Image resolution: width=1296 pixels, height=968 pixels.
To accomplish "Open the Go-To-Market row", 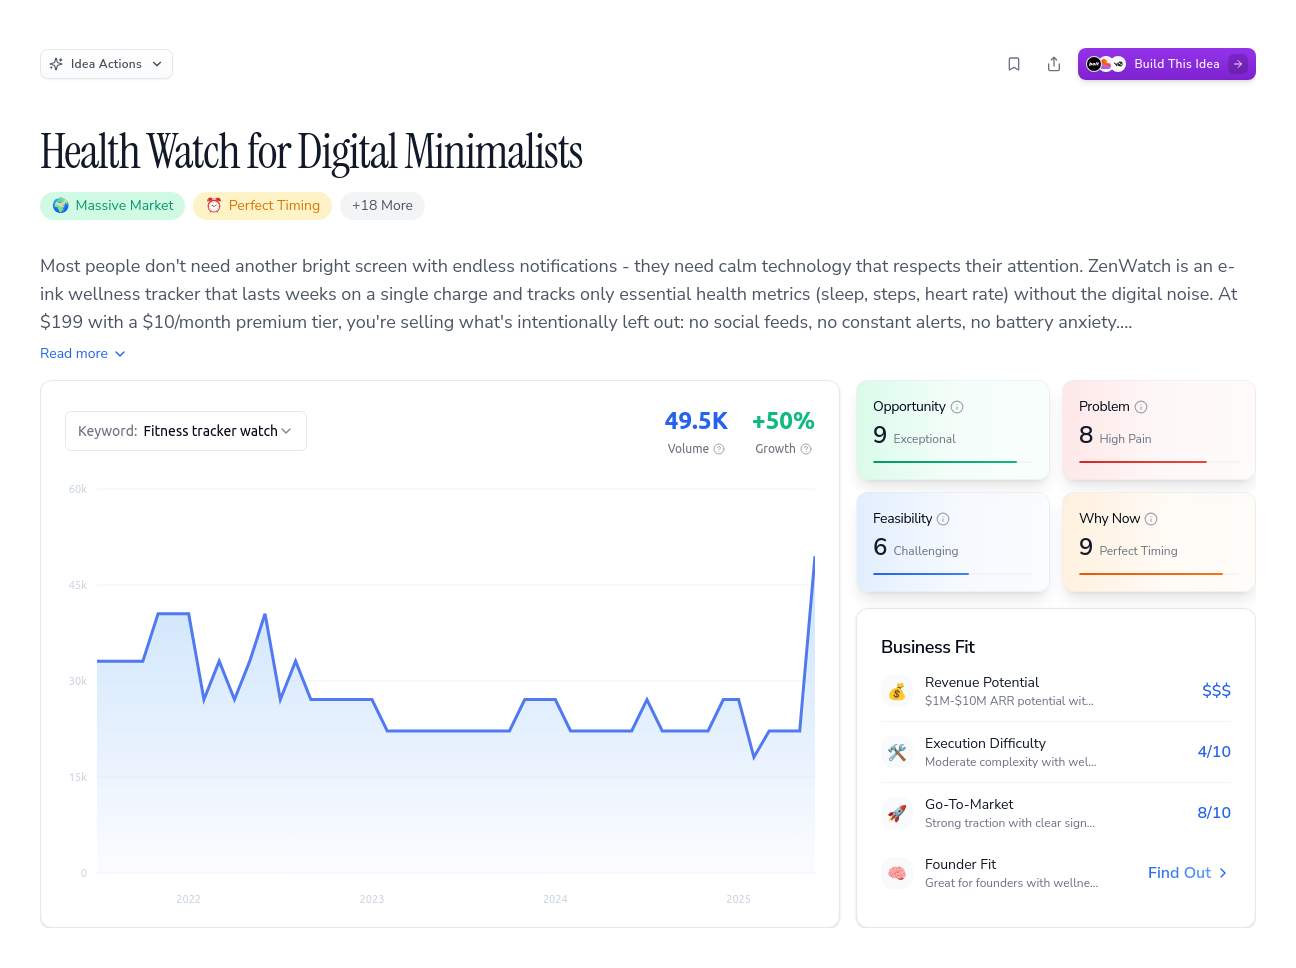I will [x=1056, y=813].
